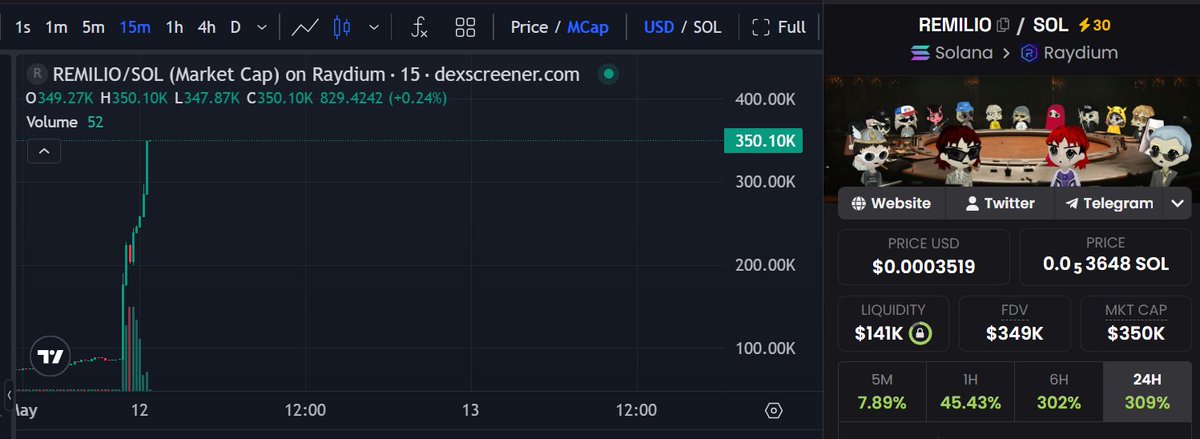Image resolution: width=1200 pixels, height=439 pixels.
Task: Select the D daily timeframe
Action: [x=235, y=27]
